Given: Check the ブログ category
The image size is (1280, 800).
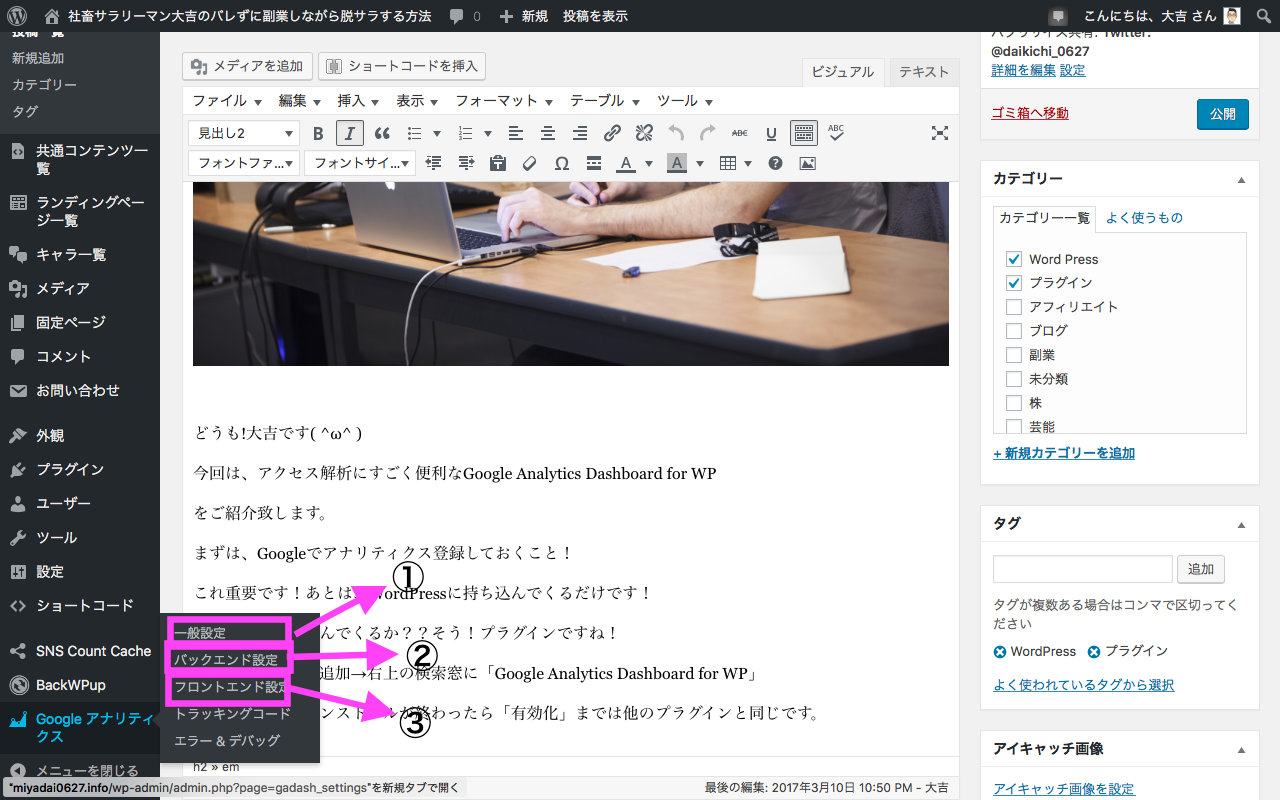Looking at the screenshot, I should click(x=1014, y=331).
